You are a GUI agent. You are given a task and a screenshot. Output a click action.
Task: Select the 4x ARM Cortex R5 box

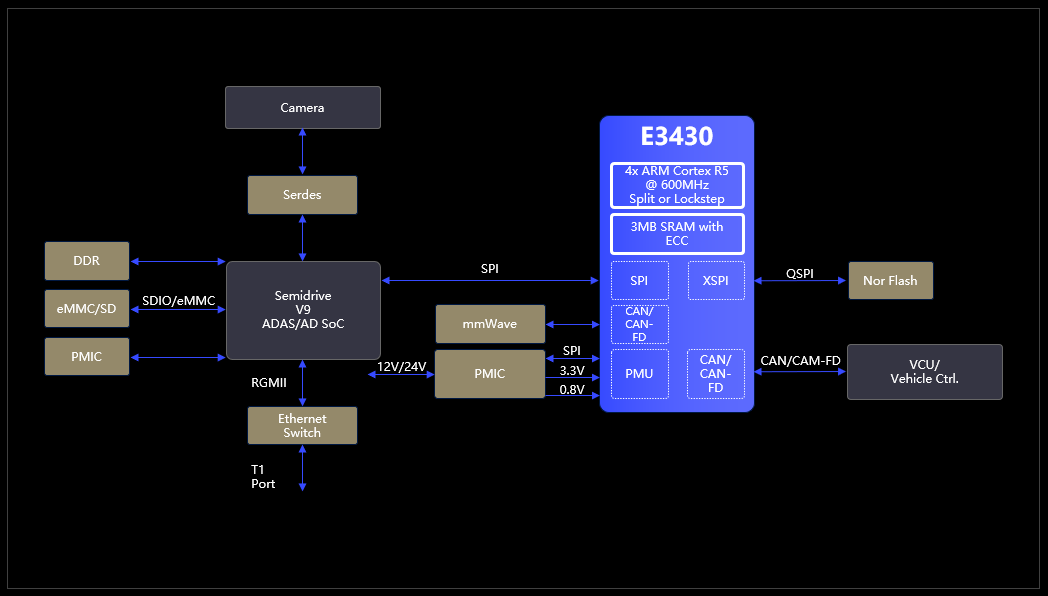(677, 185)
